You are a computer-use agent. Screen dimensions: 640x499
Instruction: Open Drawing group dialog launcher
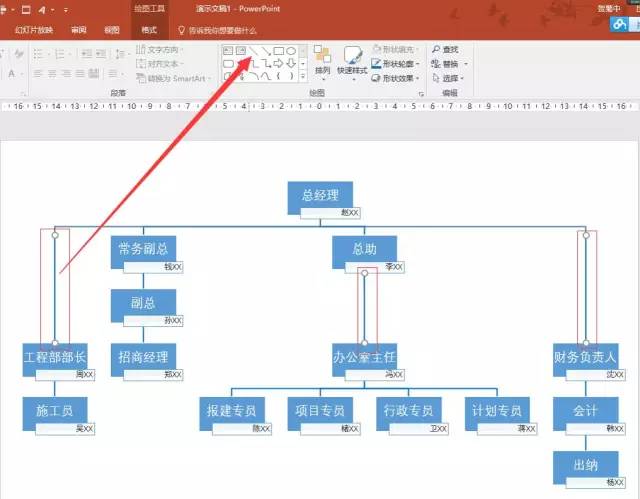coord(421,94)
